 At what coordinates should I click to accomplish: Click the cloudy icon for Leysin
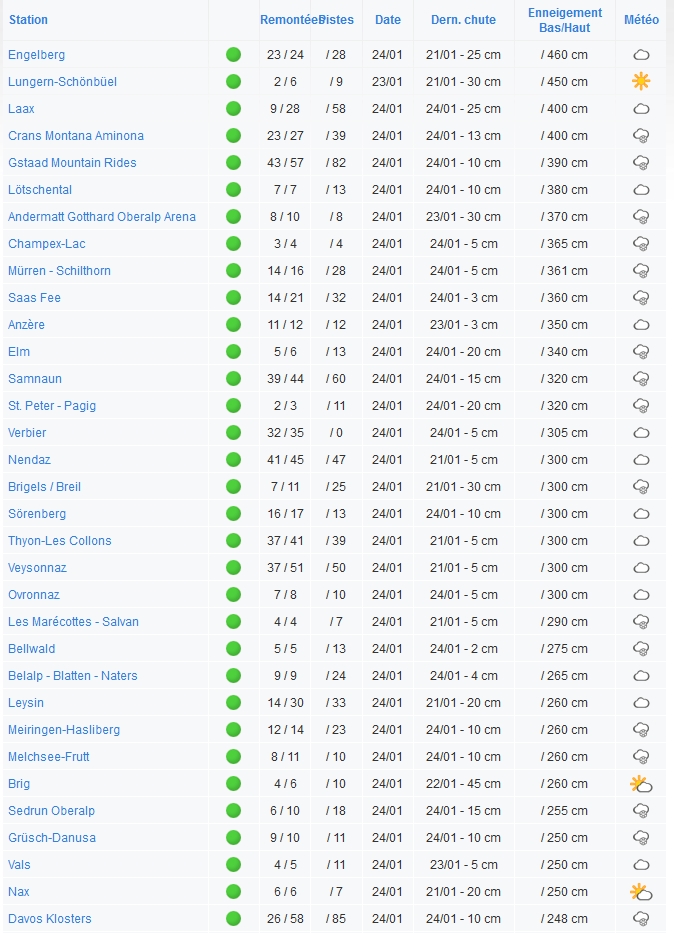tap(641, 703)
